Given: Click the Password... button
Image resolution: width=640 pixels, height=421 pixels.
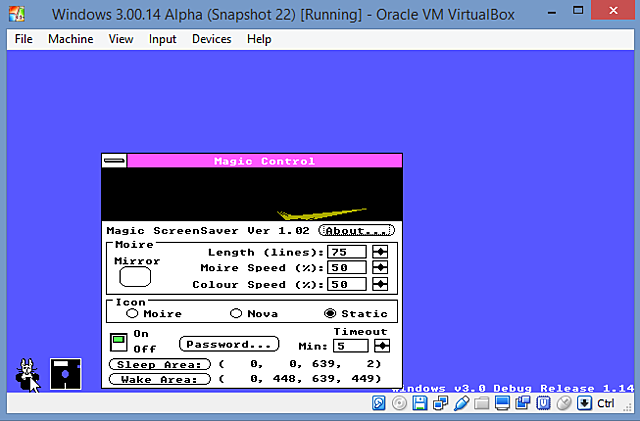Looking at the screenshot, I should click(x=229, y=344).
